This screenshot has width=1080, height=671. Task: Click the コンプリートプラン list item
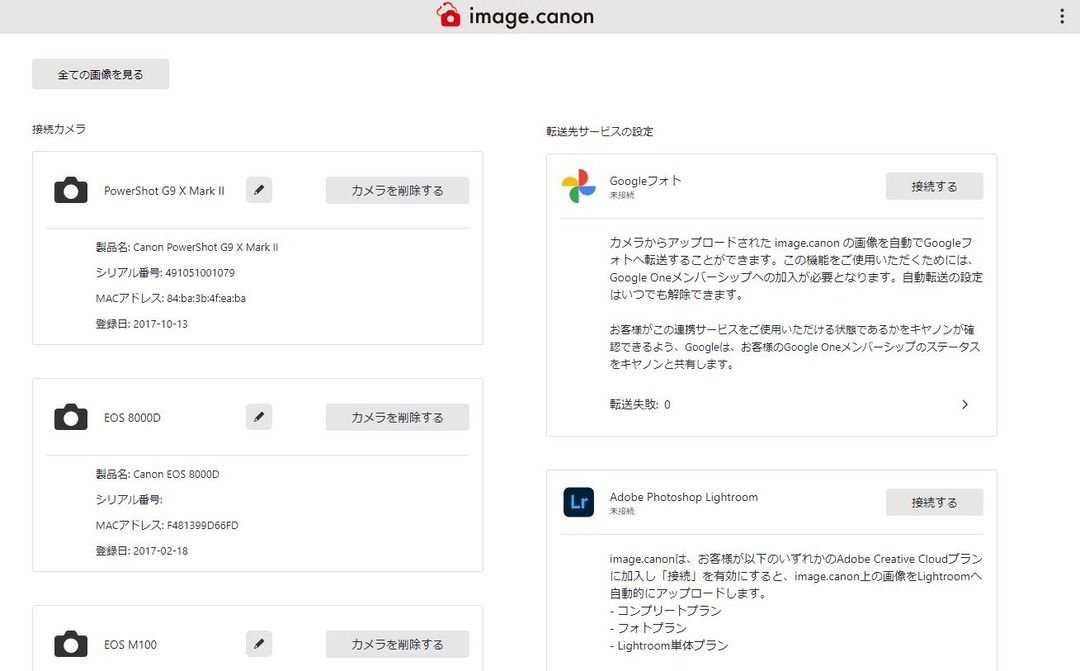coord(665,610)
